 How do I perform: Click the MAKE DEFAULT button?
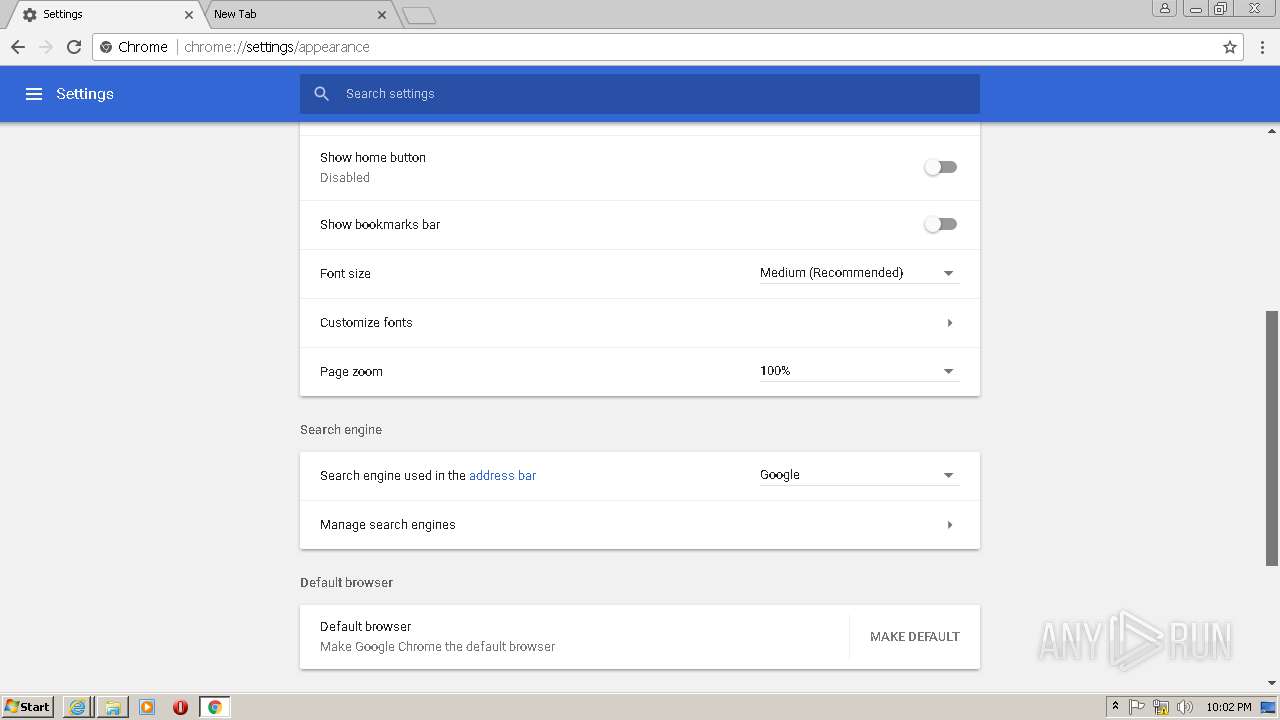pyautogui.click(x=915, y=637)
